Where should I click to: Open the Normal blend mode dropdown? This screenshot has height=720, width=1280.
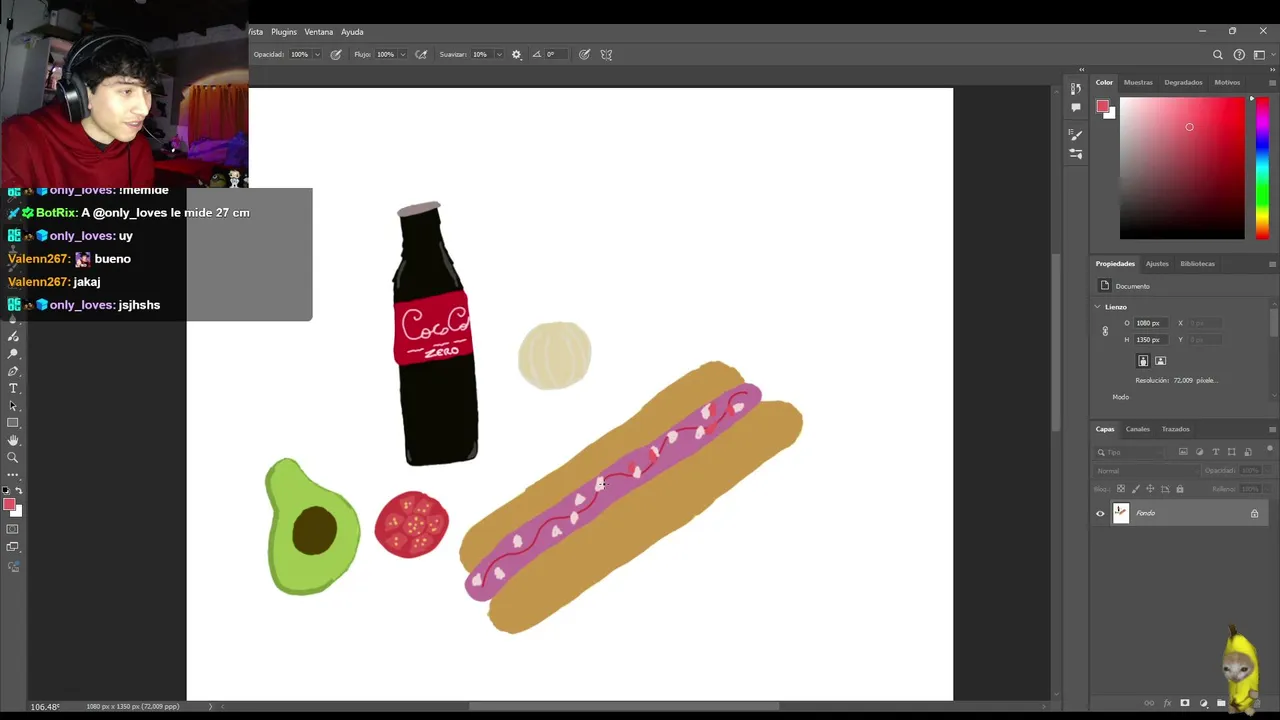coord(1146,471)
